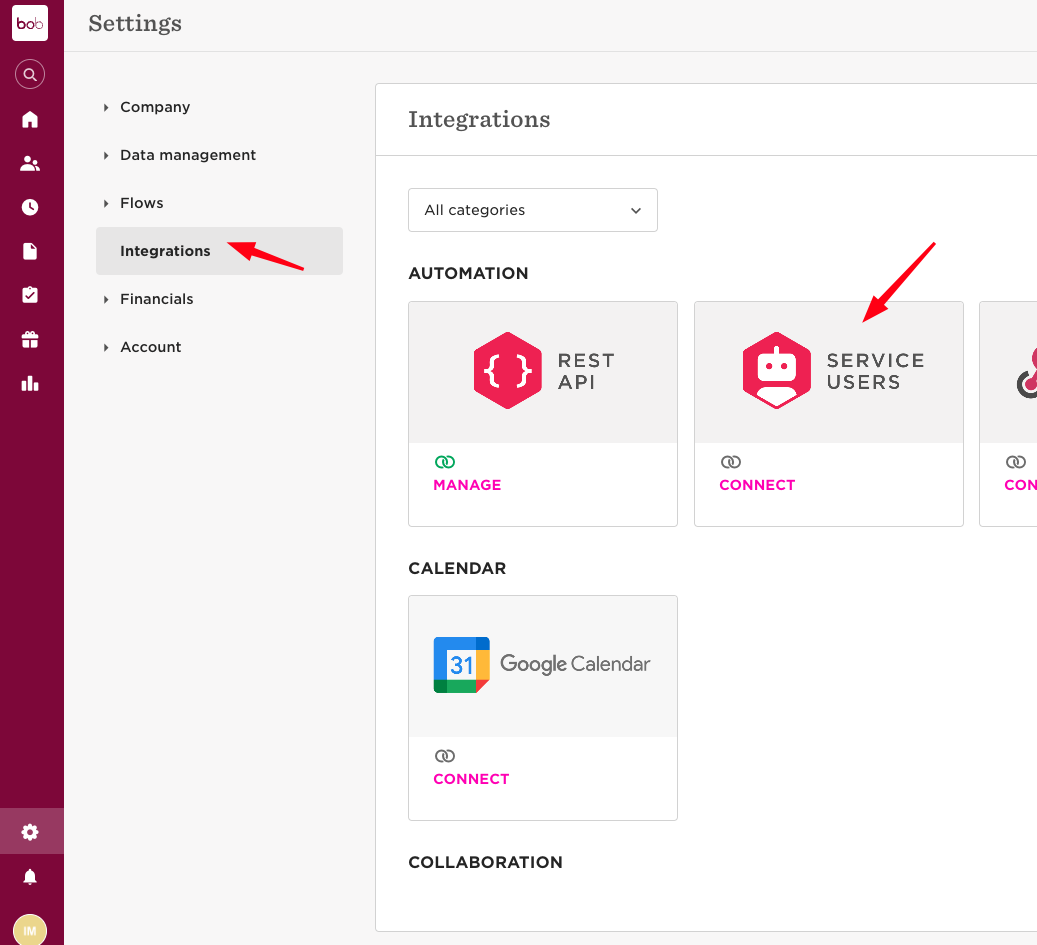Click MANAGE on REST API card
The height and width of the screenshot is (945, 1037).
point(467,485)
